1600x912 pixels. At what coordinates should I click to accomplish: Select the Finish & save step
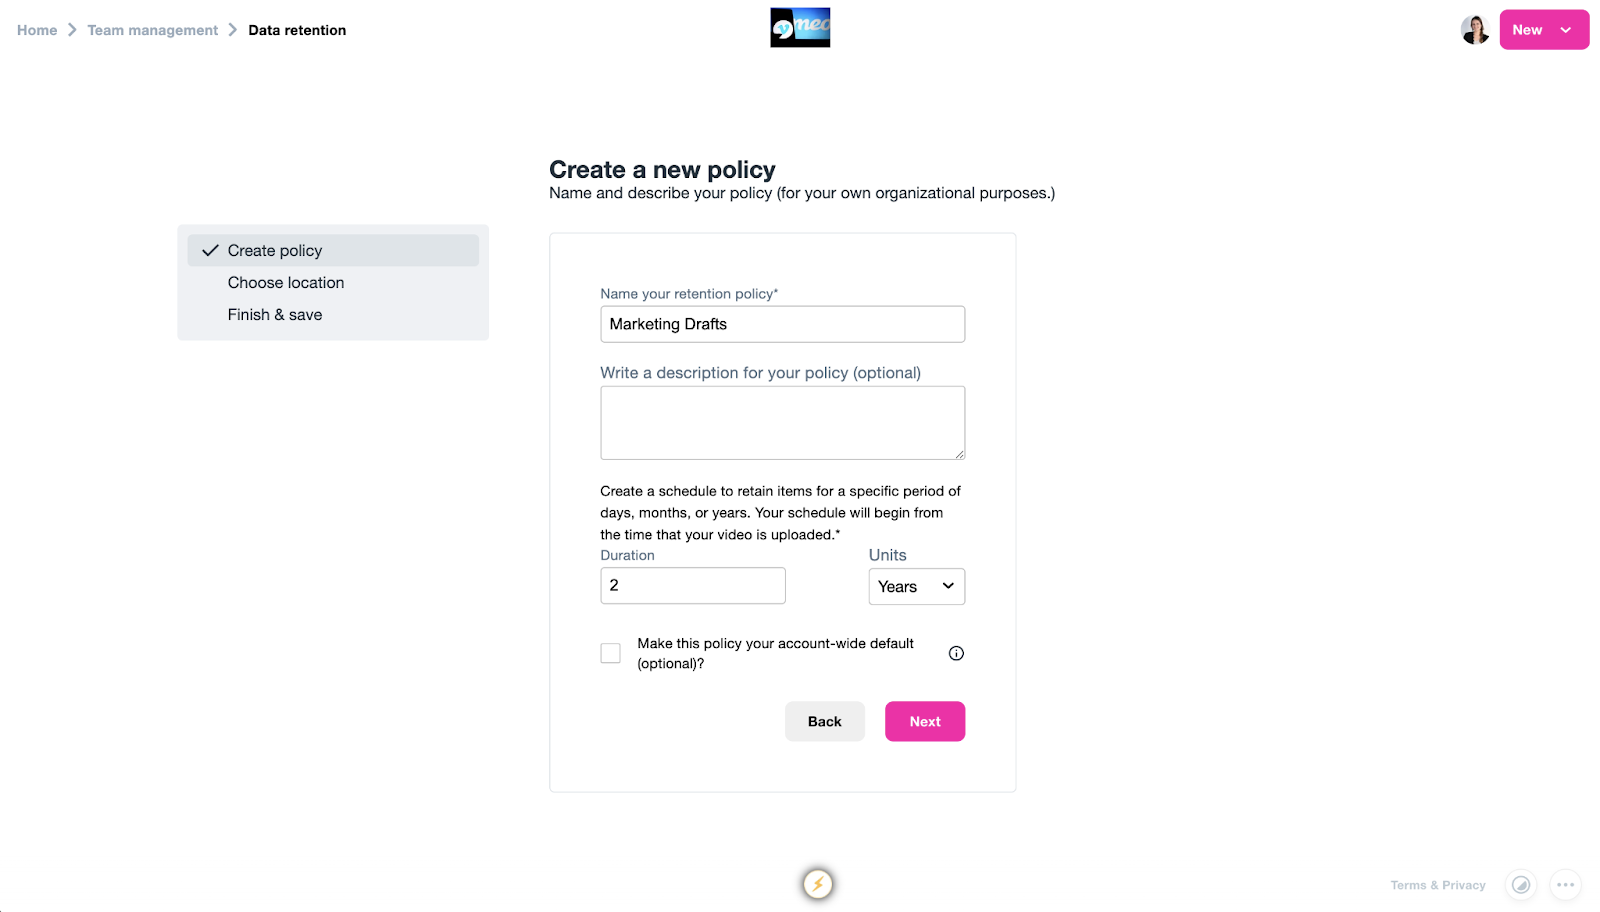coord(275,315)
